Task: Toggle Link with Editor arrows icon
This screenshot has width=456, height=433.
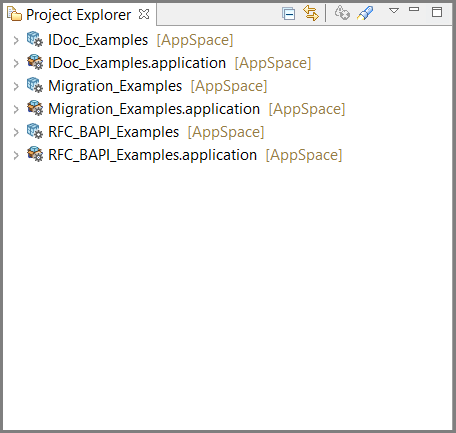Action: [311, 13]
